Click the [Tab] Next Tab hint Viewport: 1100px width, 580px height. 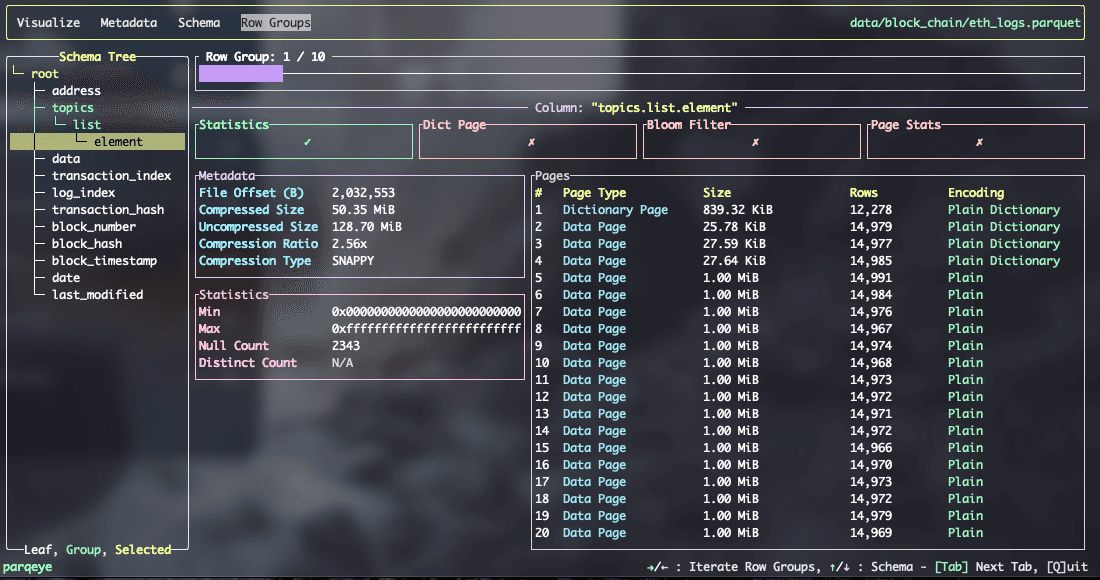click(987, 567)
